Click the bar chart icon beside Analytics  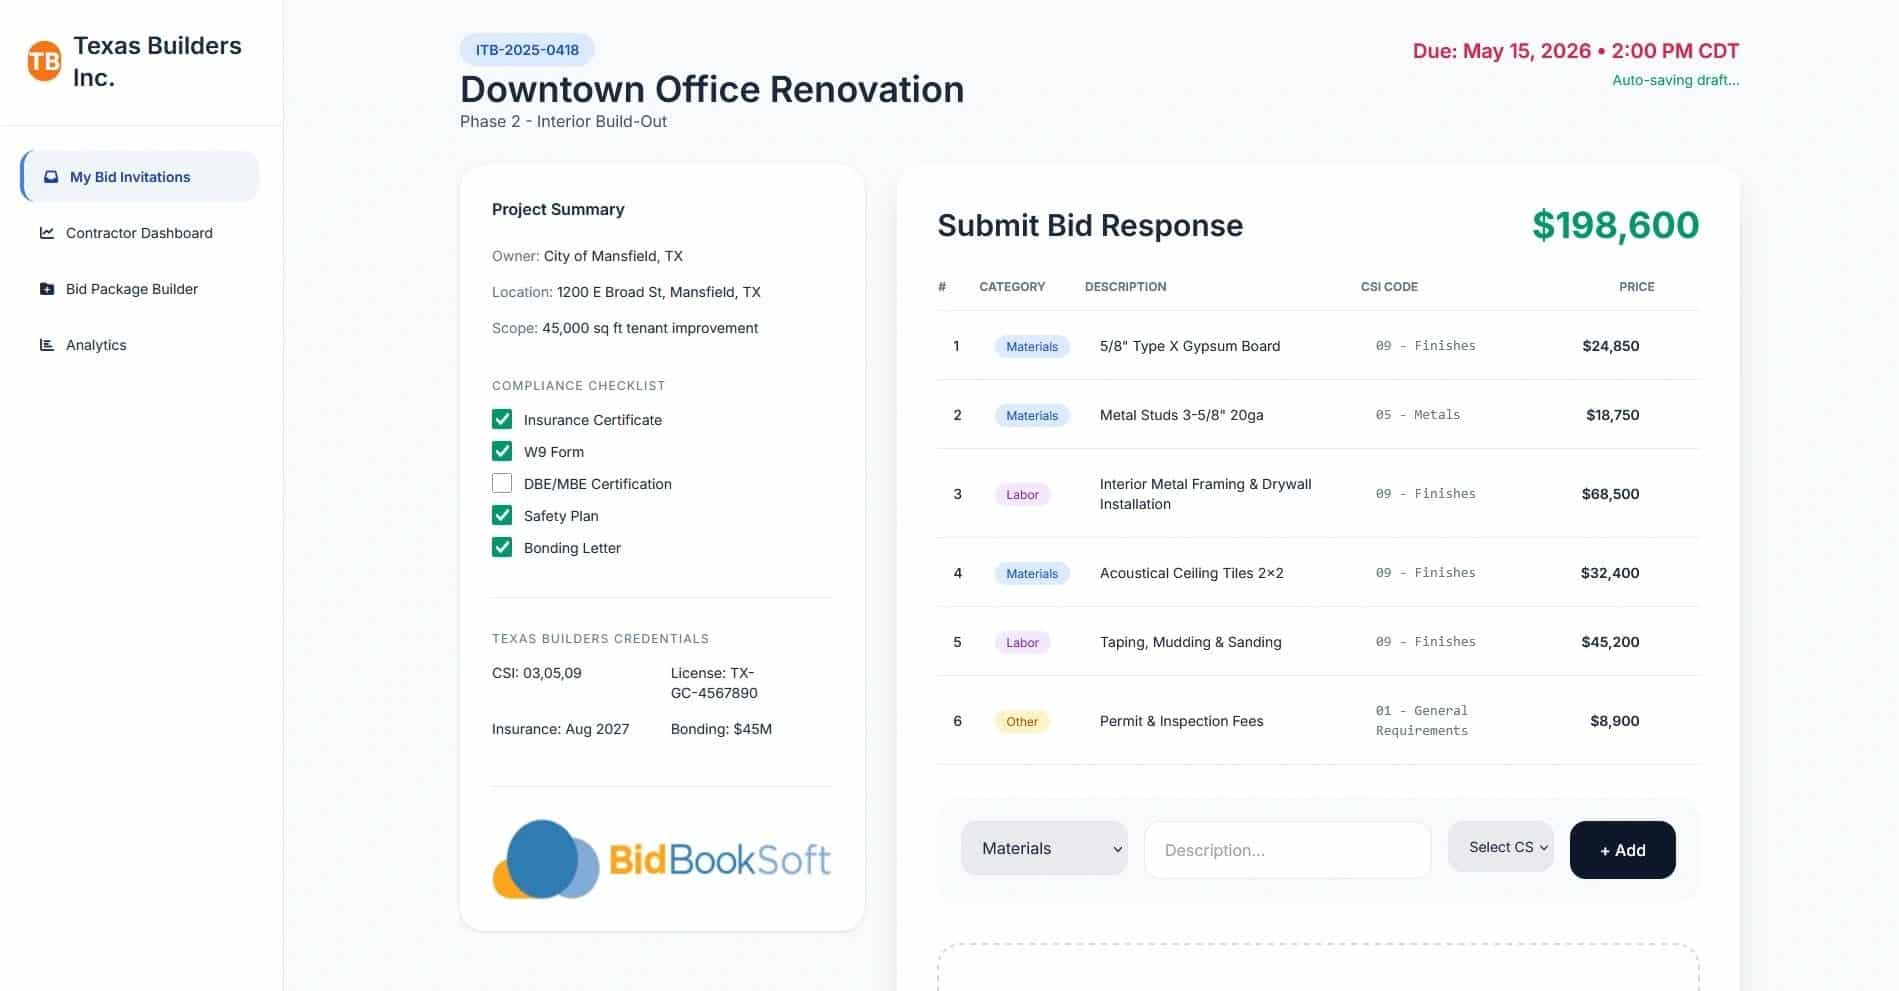47,345
